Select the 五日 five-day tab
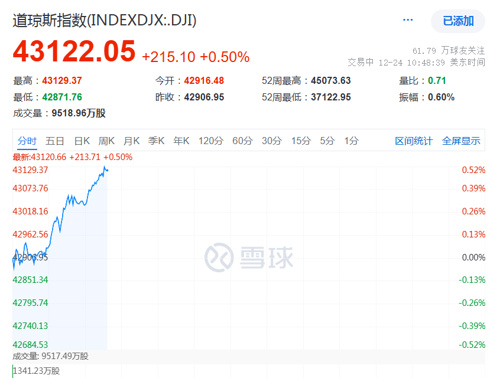This screenshot has height=378, width=500. click(55, 141)
